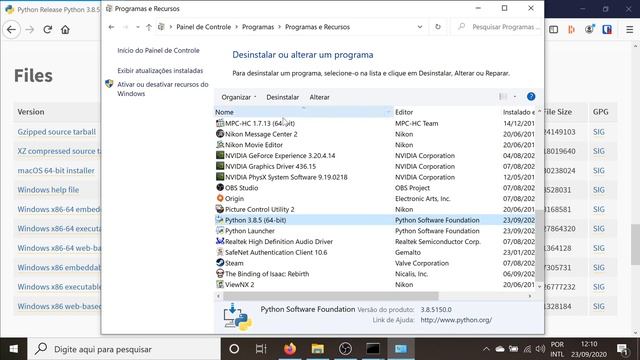Click the SafeNet Authentication Client icon

pyautogui.click(x=220, y=252)
